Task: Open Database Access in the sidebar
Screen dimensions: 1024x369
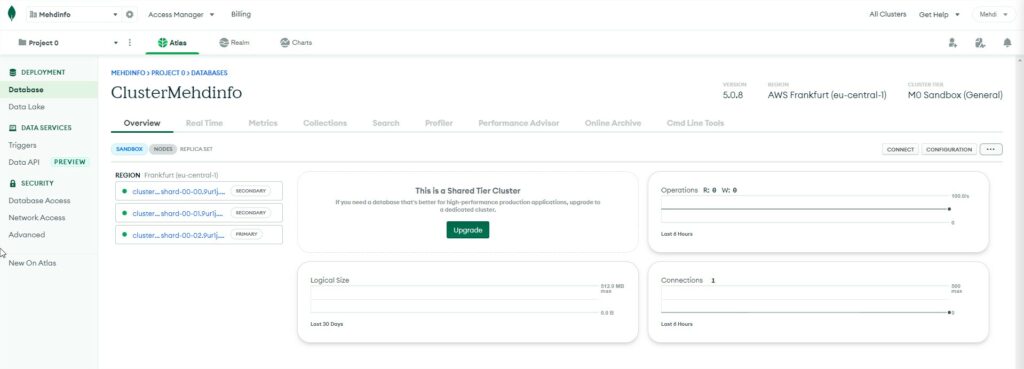Action: coord(39,201)
